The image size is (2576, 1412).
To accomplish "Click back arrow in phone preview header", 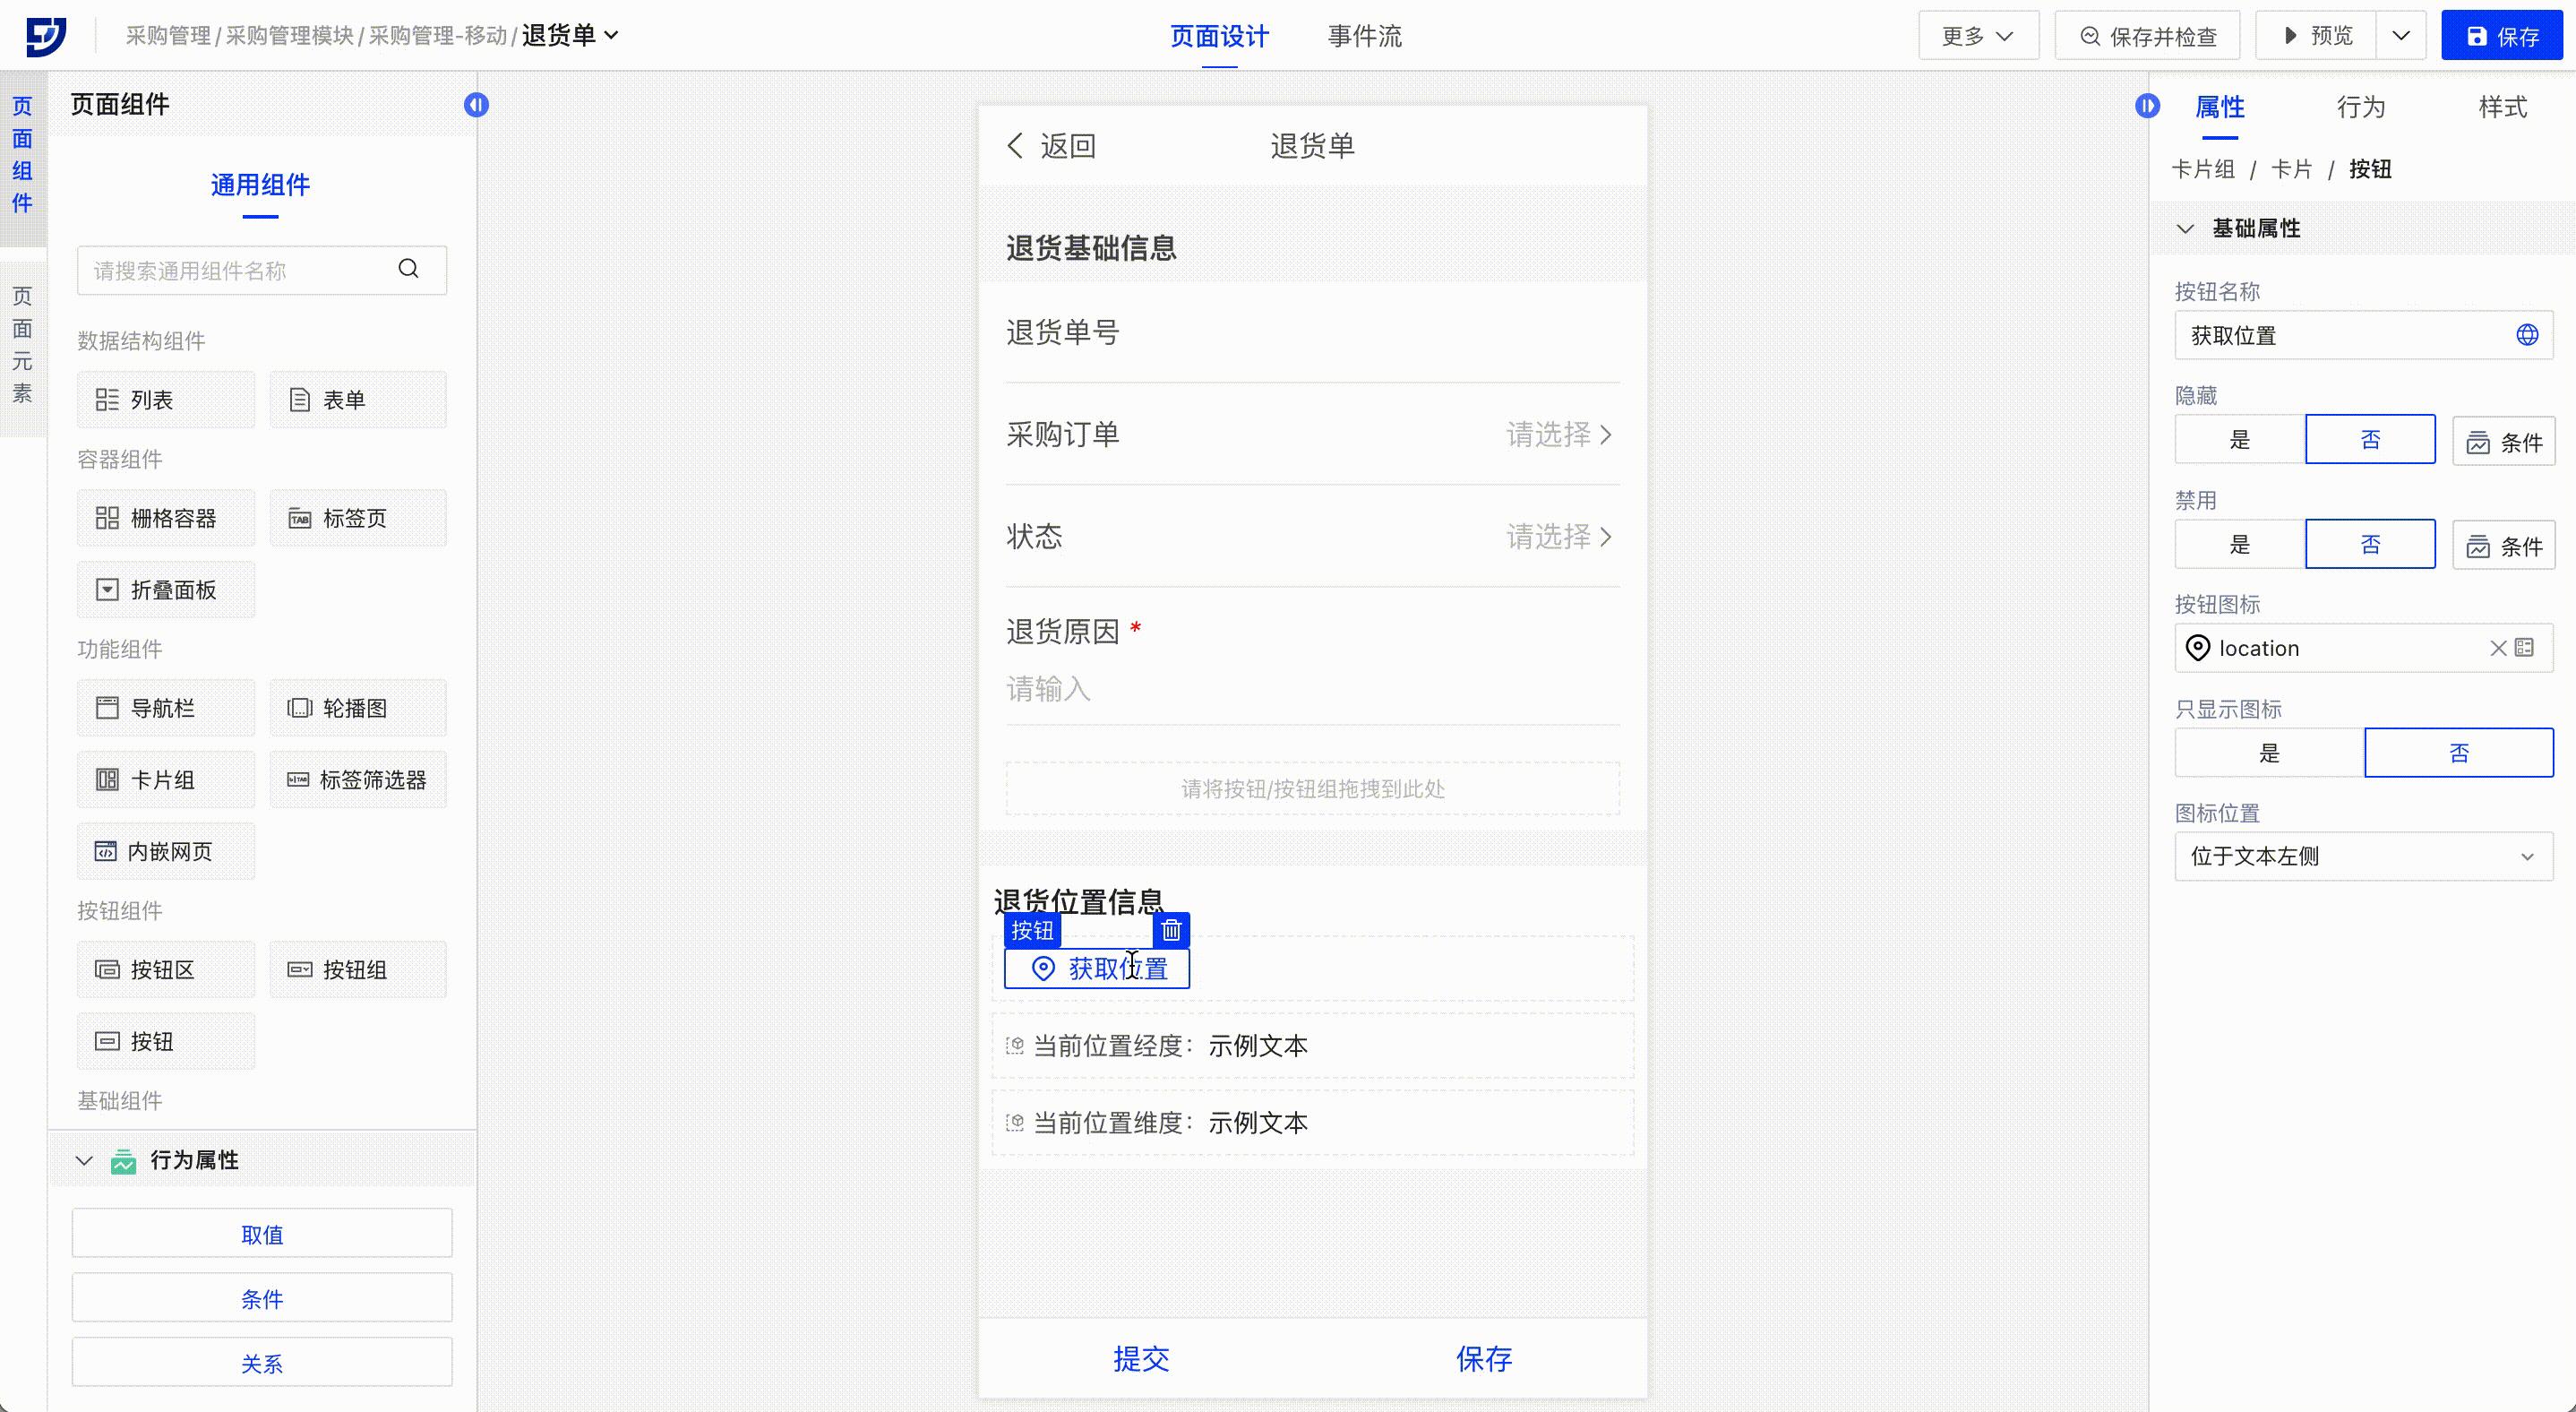I will (x=1015, y=146).
